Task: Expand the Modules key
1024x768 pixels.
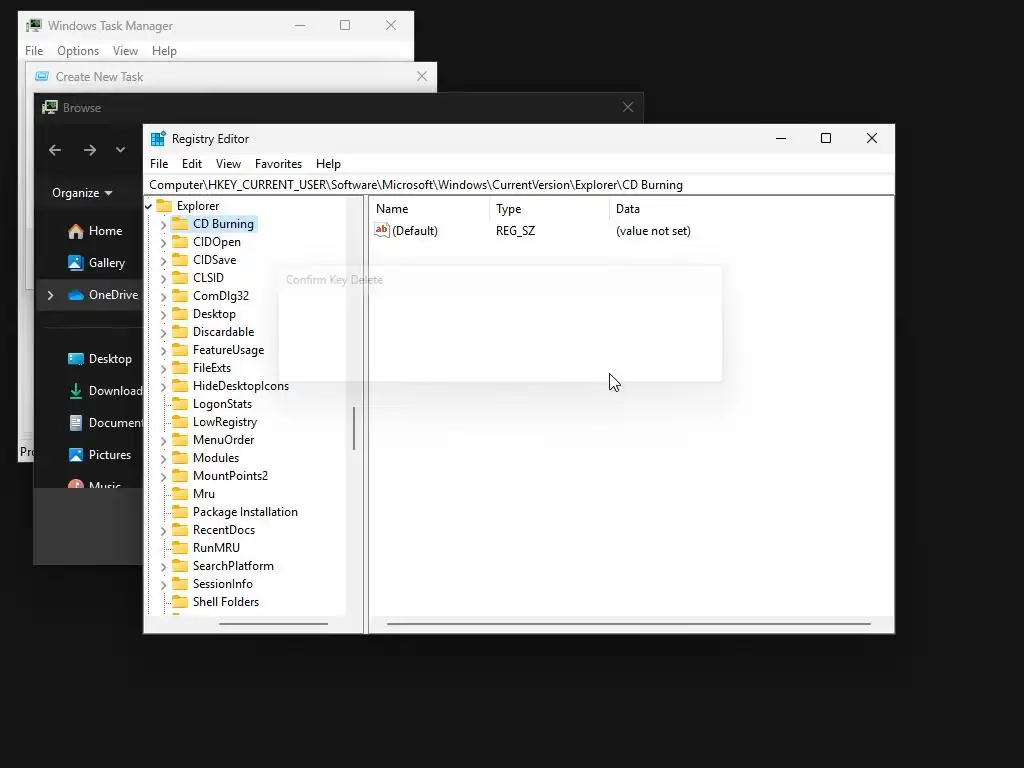Action: 163,458
